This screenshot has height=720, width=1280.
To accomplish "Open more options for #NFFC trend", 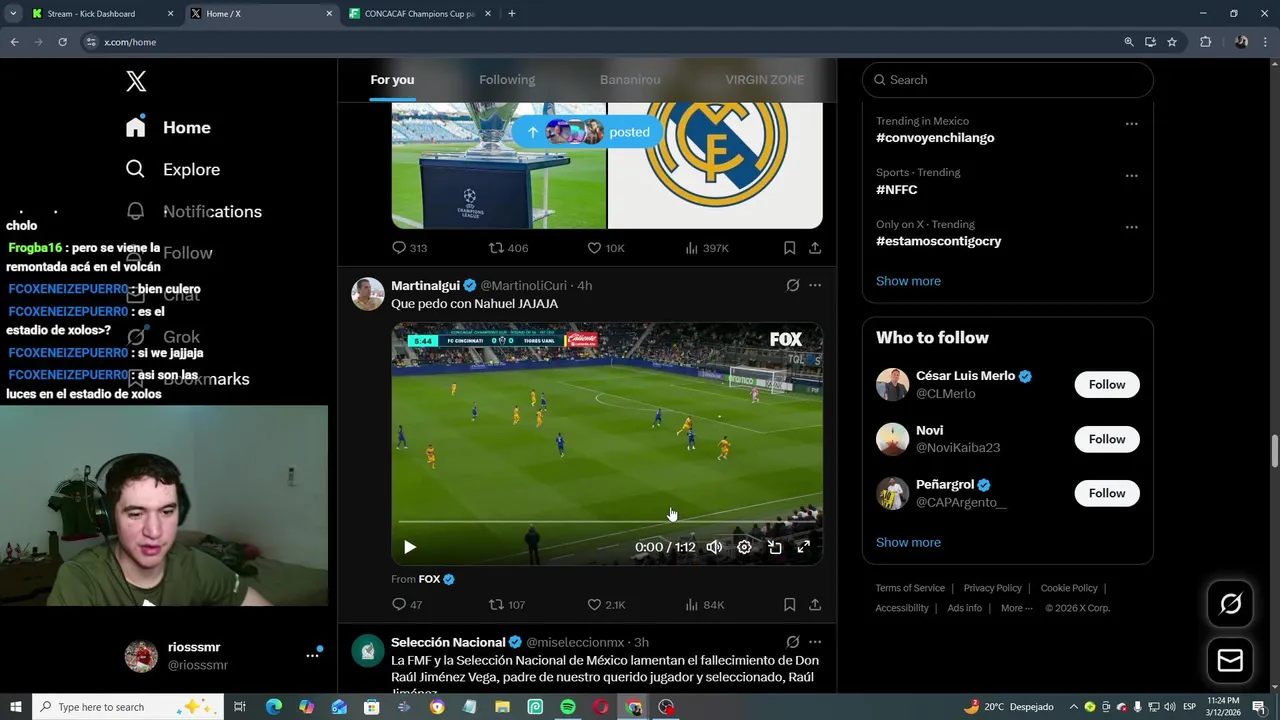I will pos(1131,176).
